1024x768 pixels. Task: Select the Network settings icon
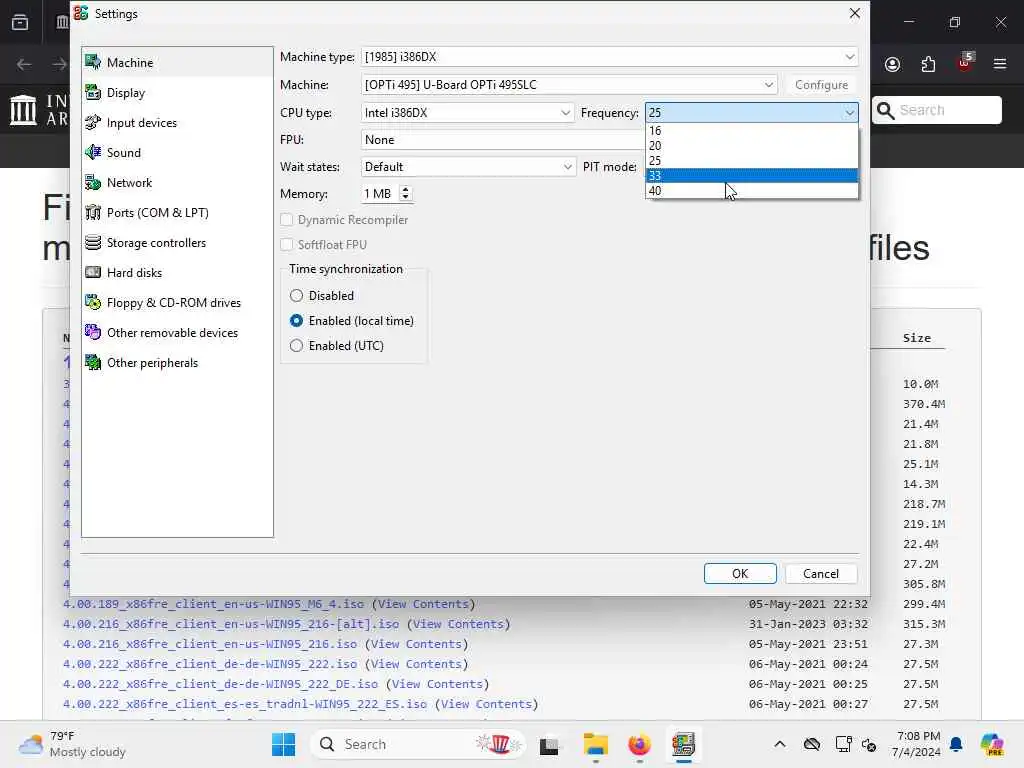pos(93,182)
